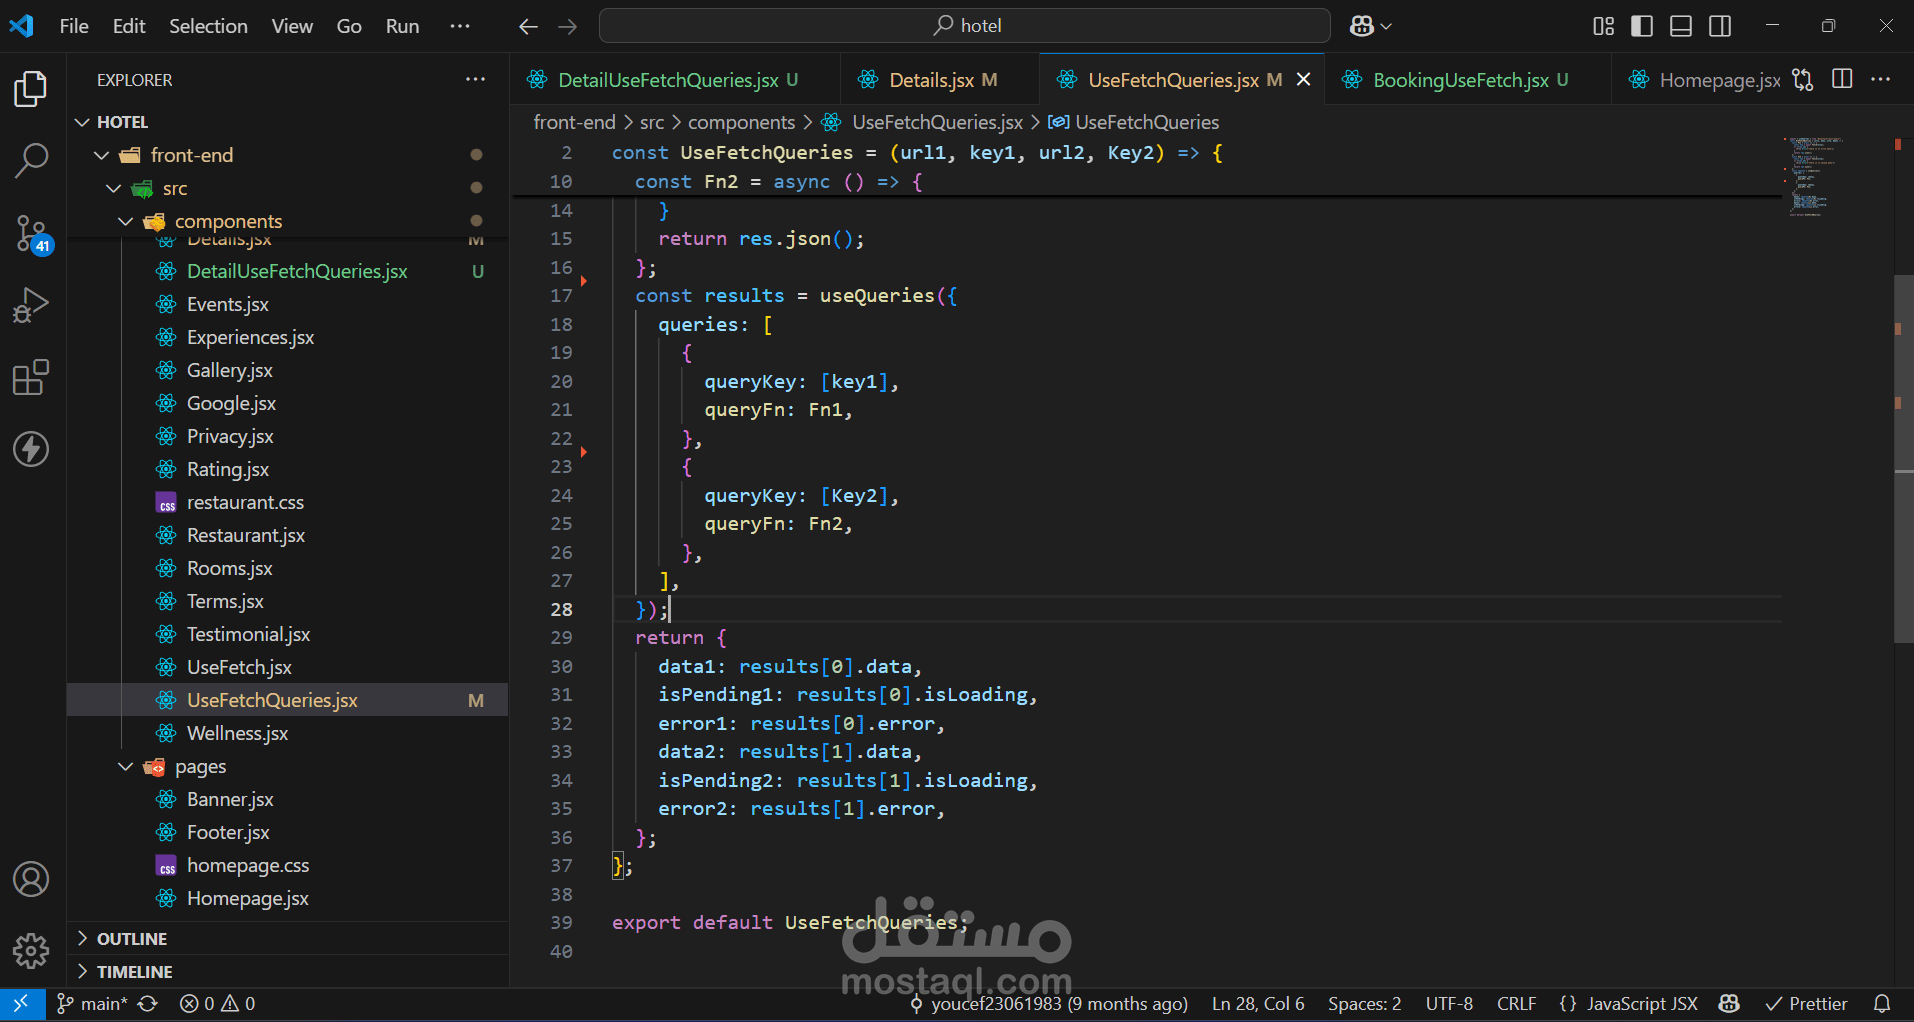
Task: Open the Run and Debug view
Action: pyautogui.click(x=31, y=305)
